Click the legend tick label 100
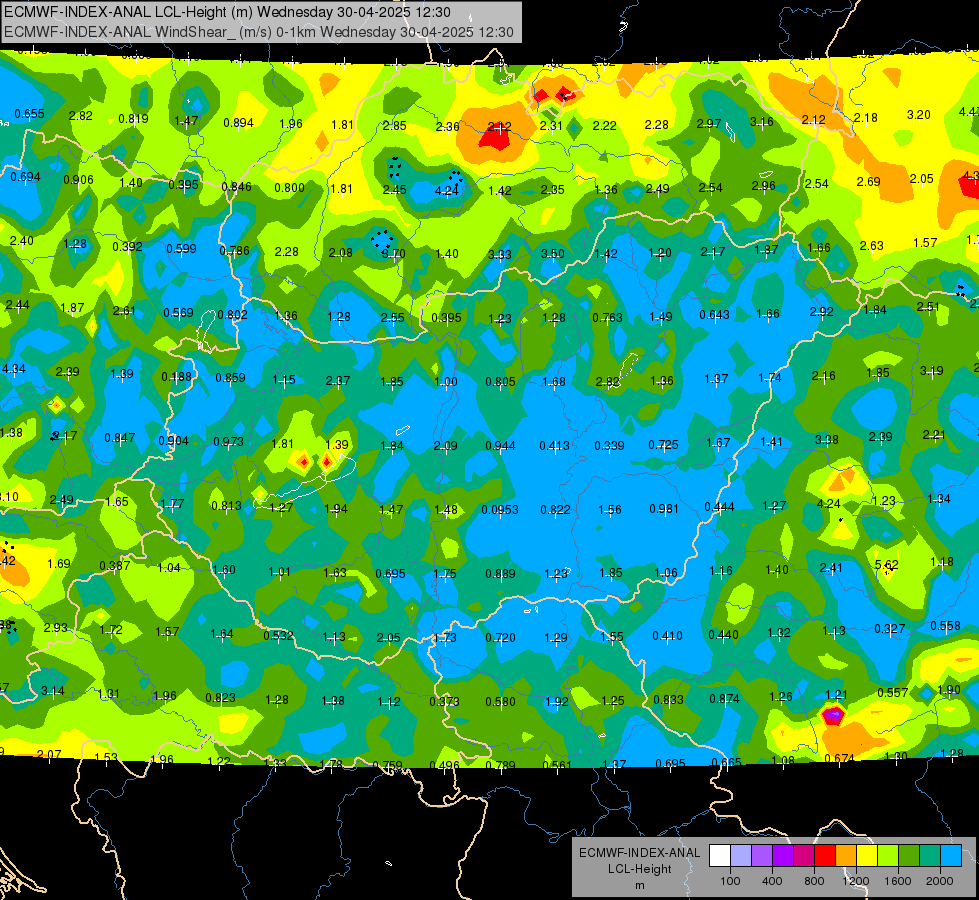Screen dimensions: 979x900 (730, 881)
